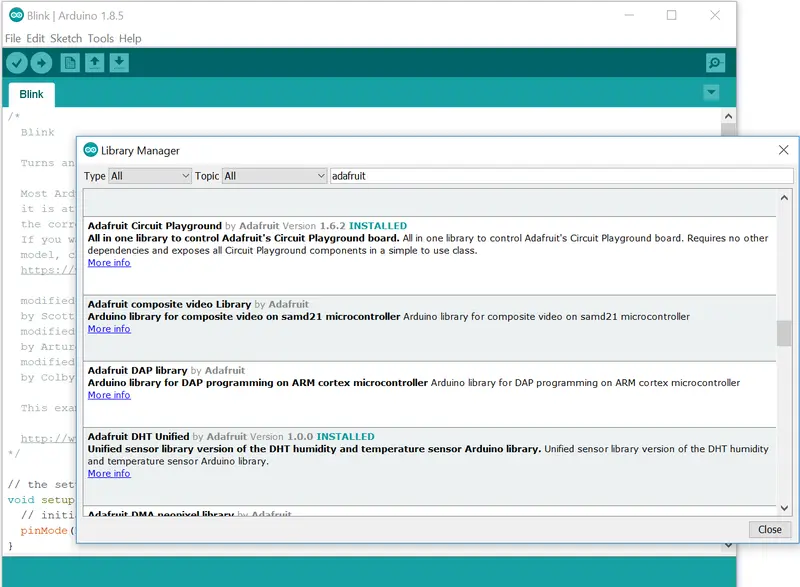The width and height of the screenshot is (800, 587).
Task: Click the Verify sketch checkmark icon
Action: tap(17, 63)
